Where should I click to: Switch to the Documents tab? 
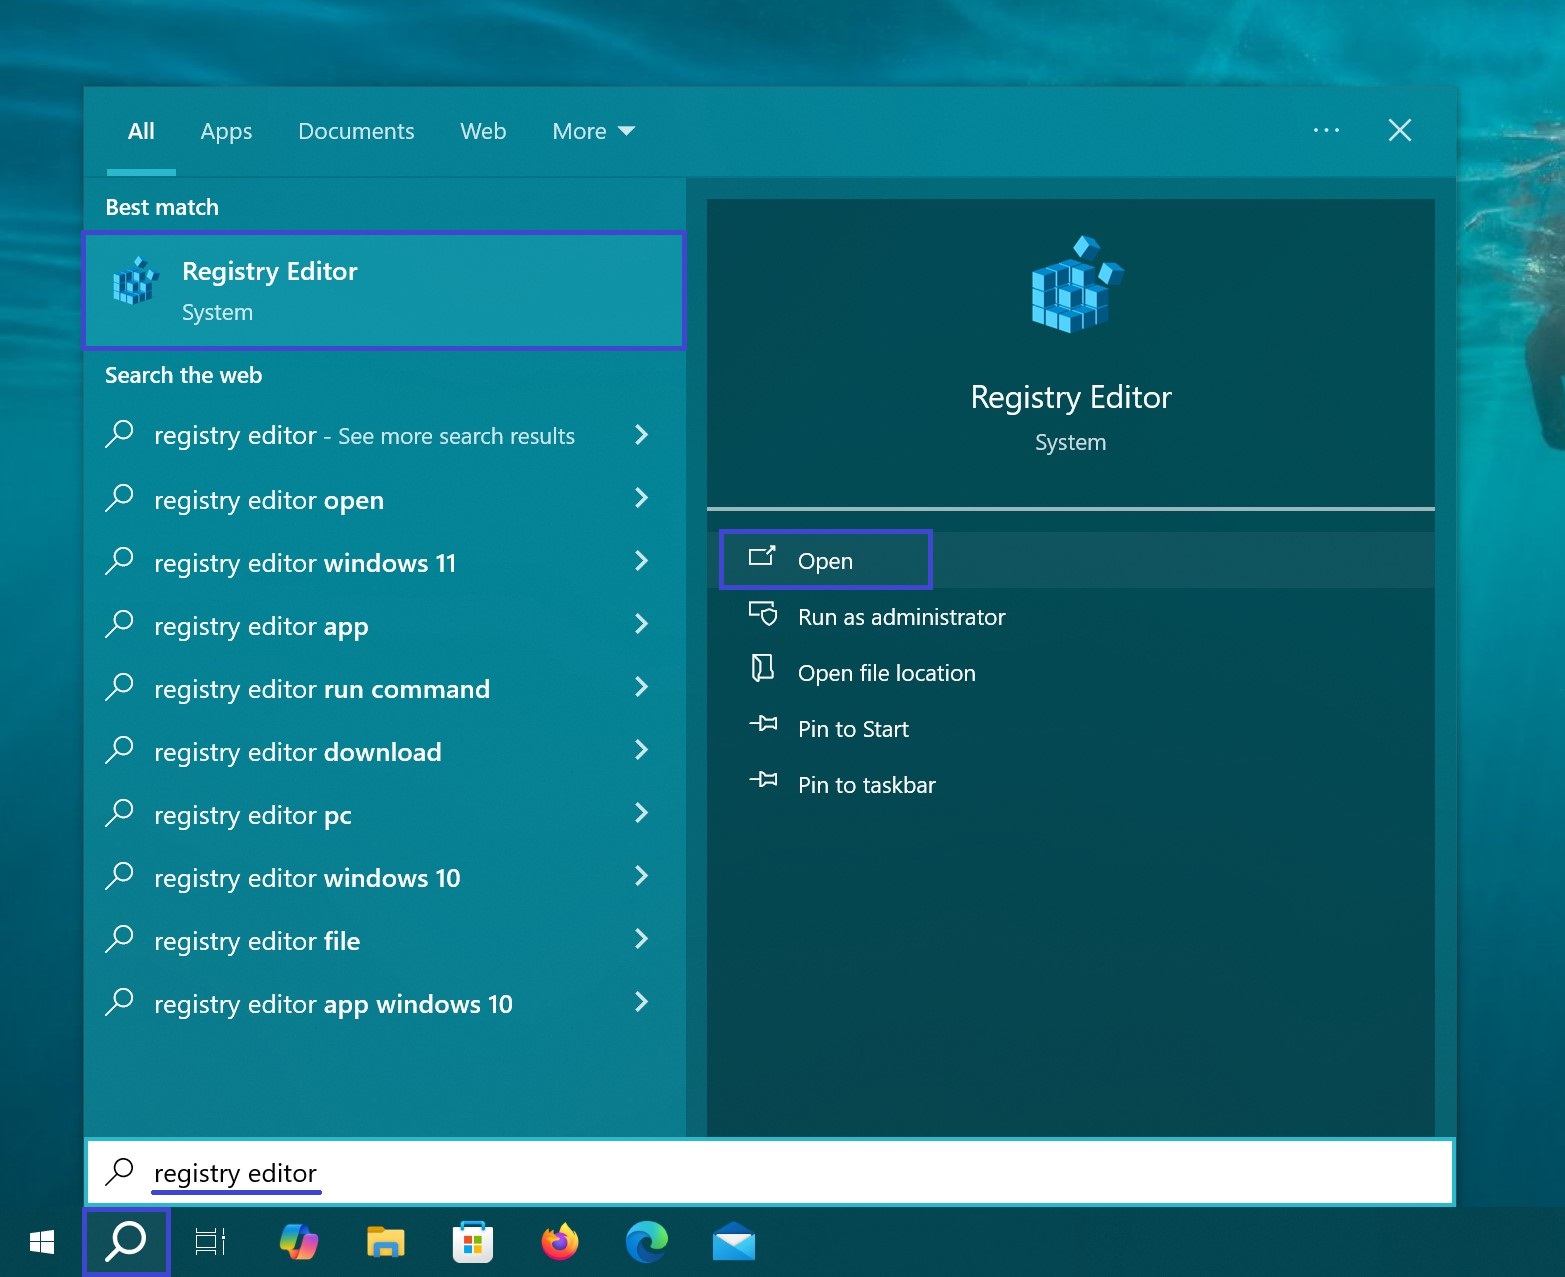click(x=356, y=131)
